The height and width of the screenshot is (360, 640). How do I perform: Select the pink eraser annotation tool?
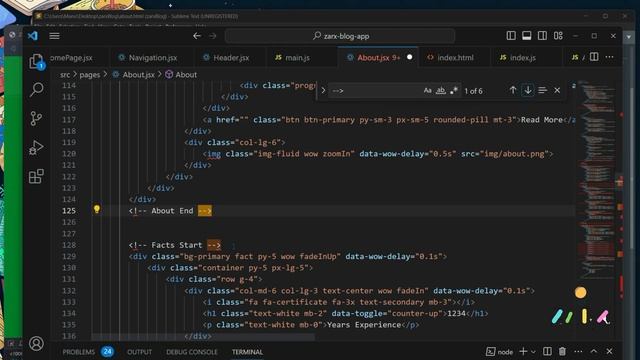[x=603, y=317]
